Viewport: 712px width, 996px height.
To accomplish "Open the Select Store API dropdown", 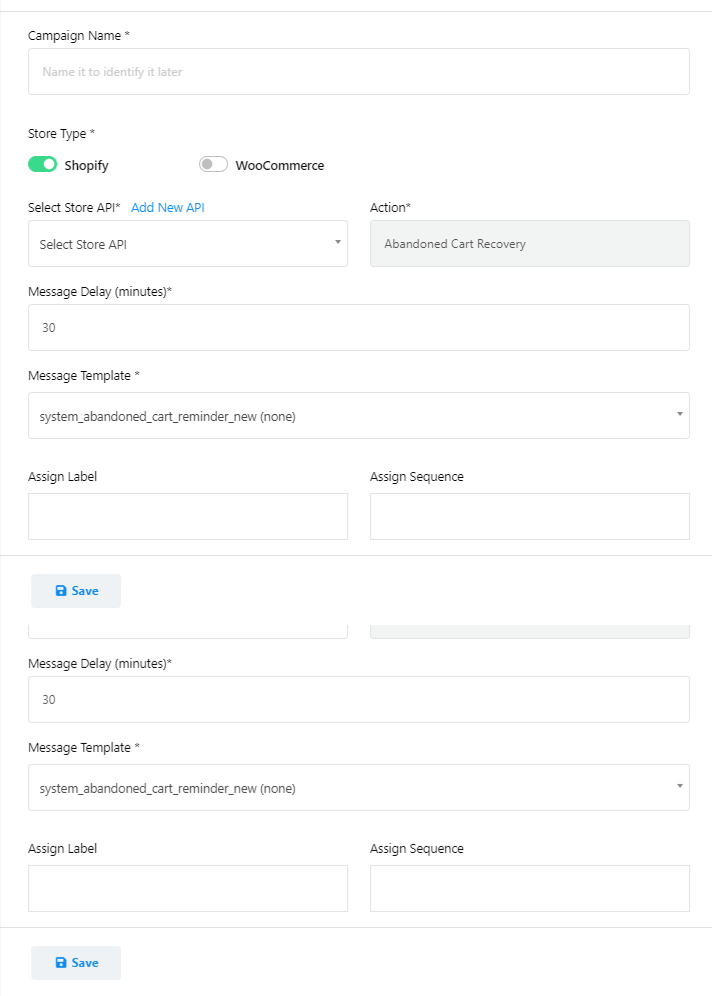I will coord(187,244).
